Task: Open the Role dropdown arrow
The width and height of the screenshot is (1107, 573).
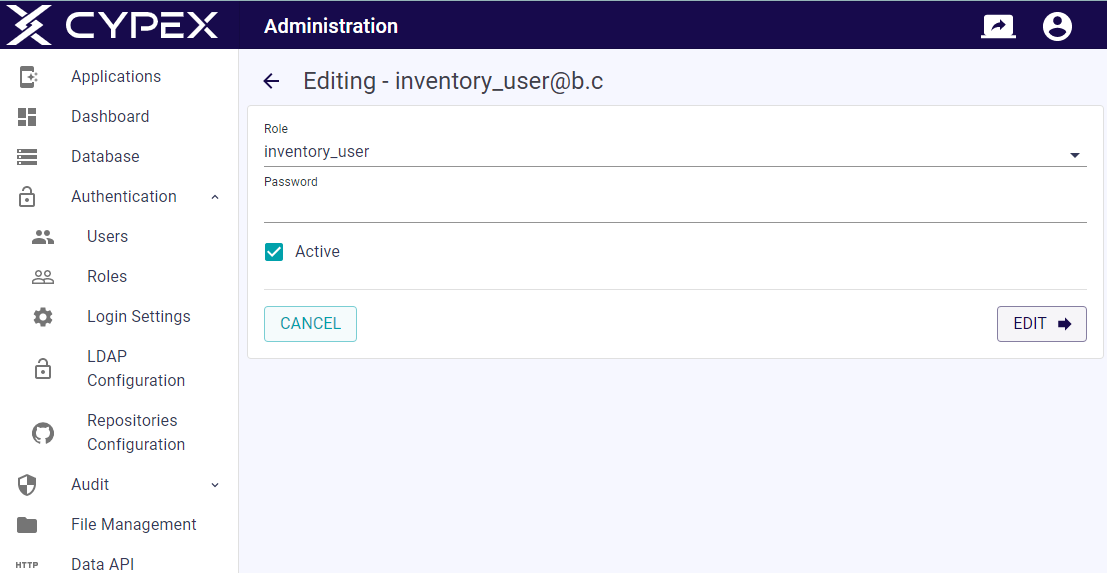Action: point(1075,155)
